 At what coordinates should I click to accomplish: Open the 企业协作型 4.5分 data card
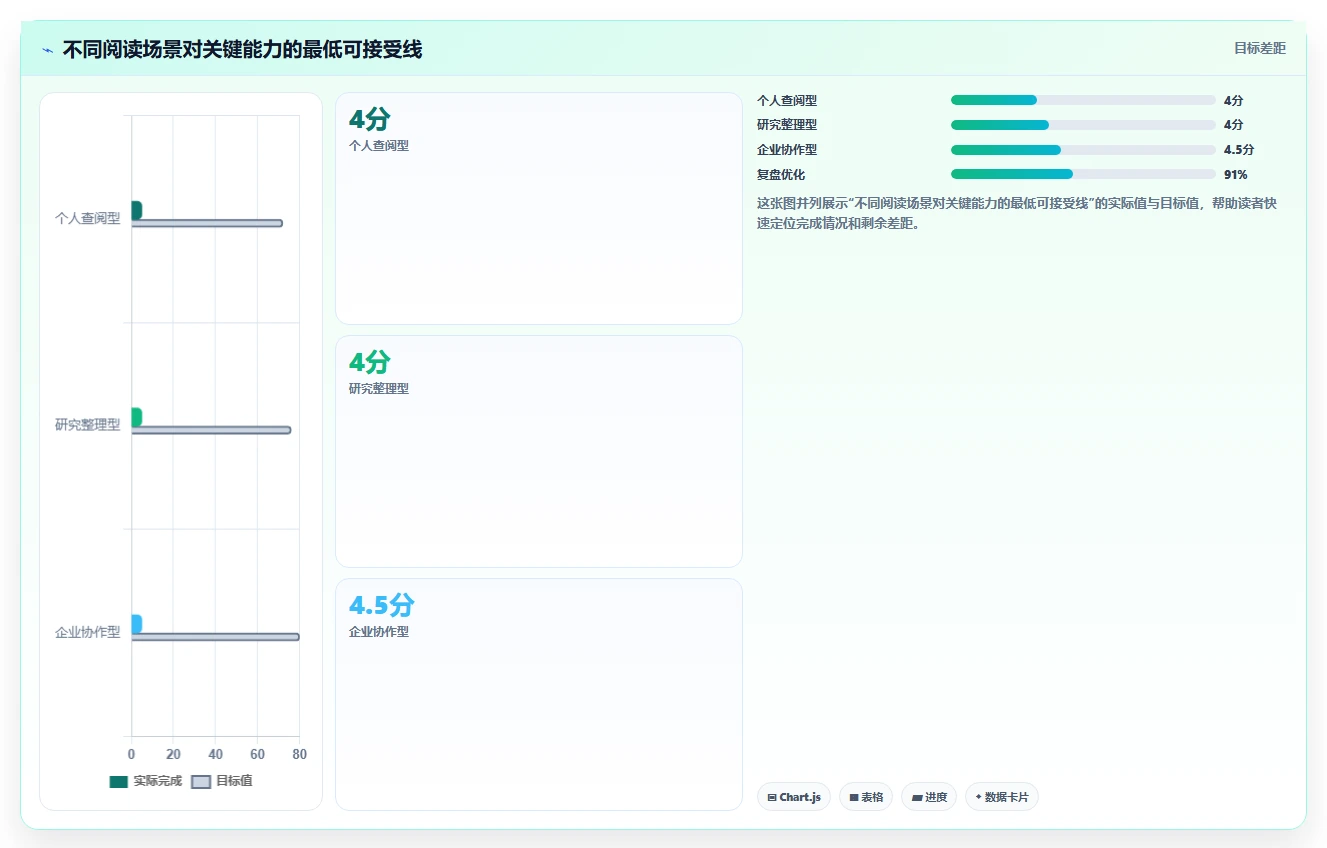[x=539, y=694]
